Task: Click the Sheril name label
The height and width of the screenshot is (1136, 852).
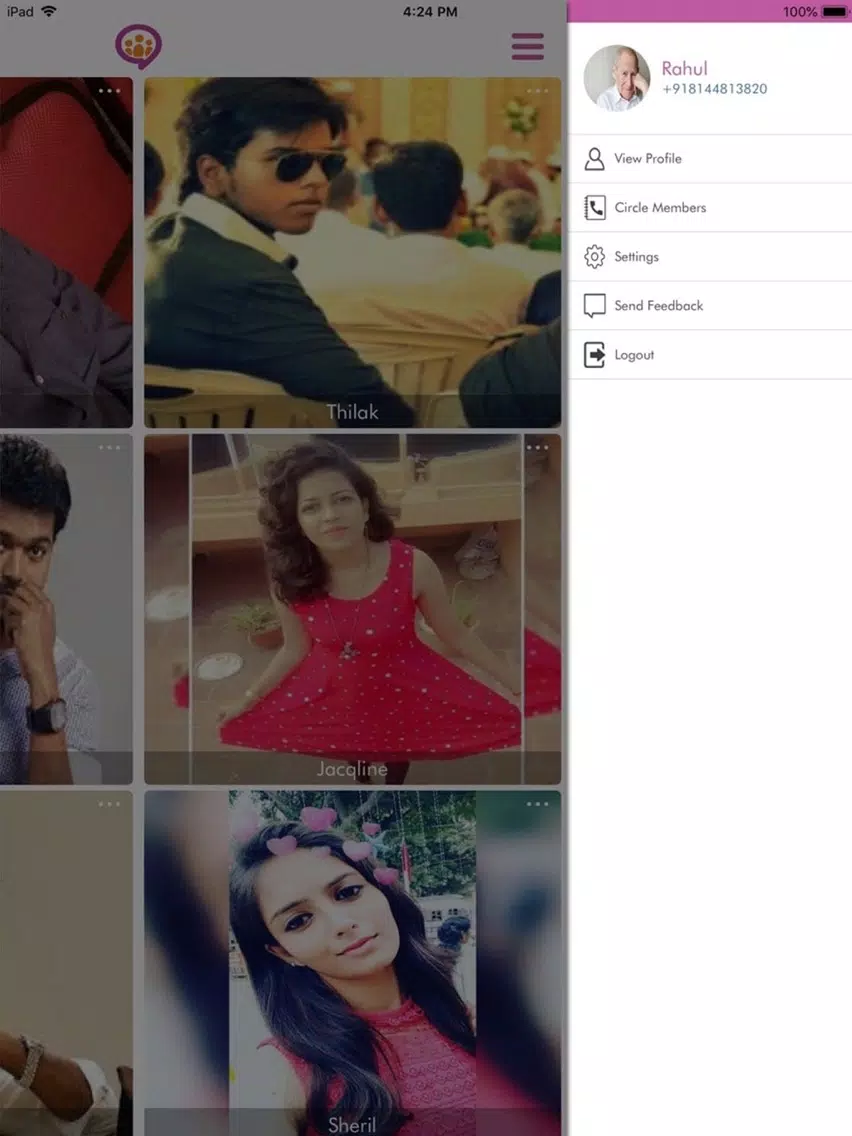Action: pyautogui.click(x=352, y=1125)
